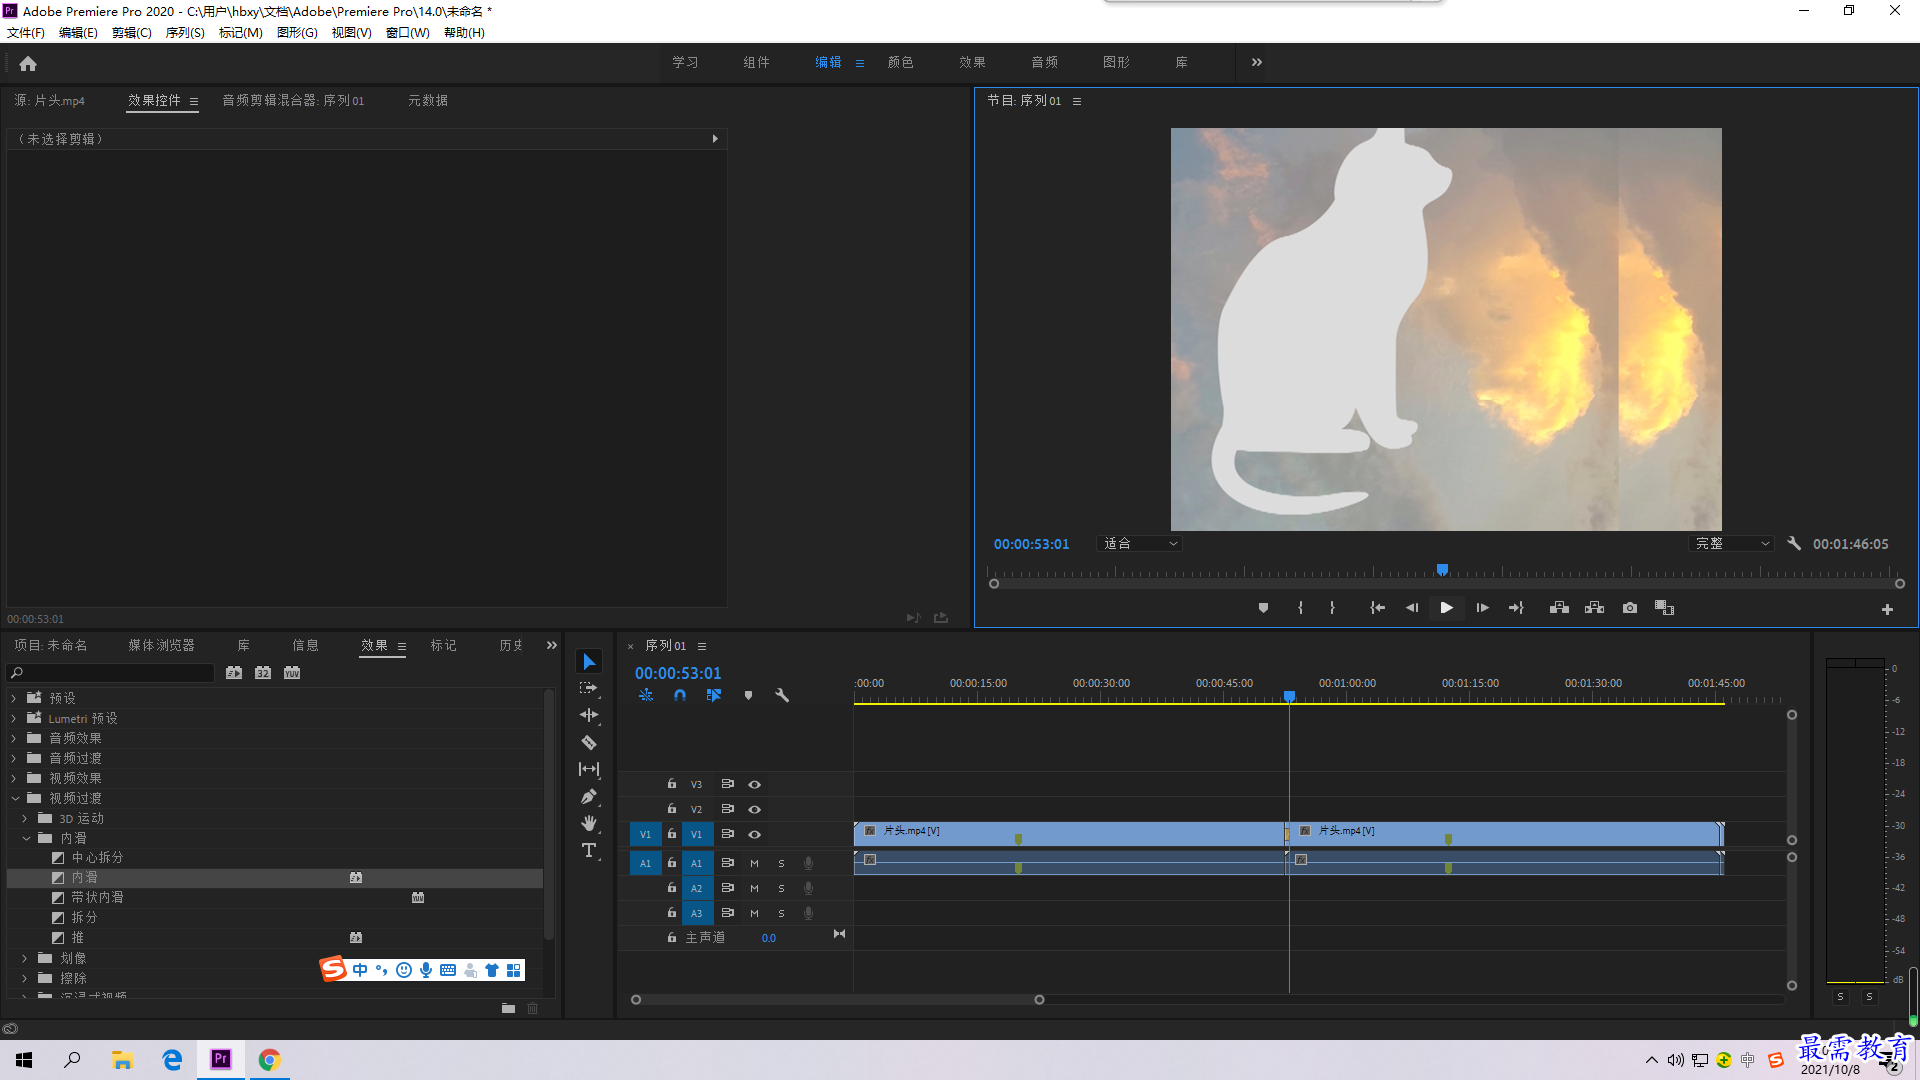The height and width of the screenshot is (1080, 1920).
Task: Step forward one frame
Action: tap(1482, 608)
